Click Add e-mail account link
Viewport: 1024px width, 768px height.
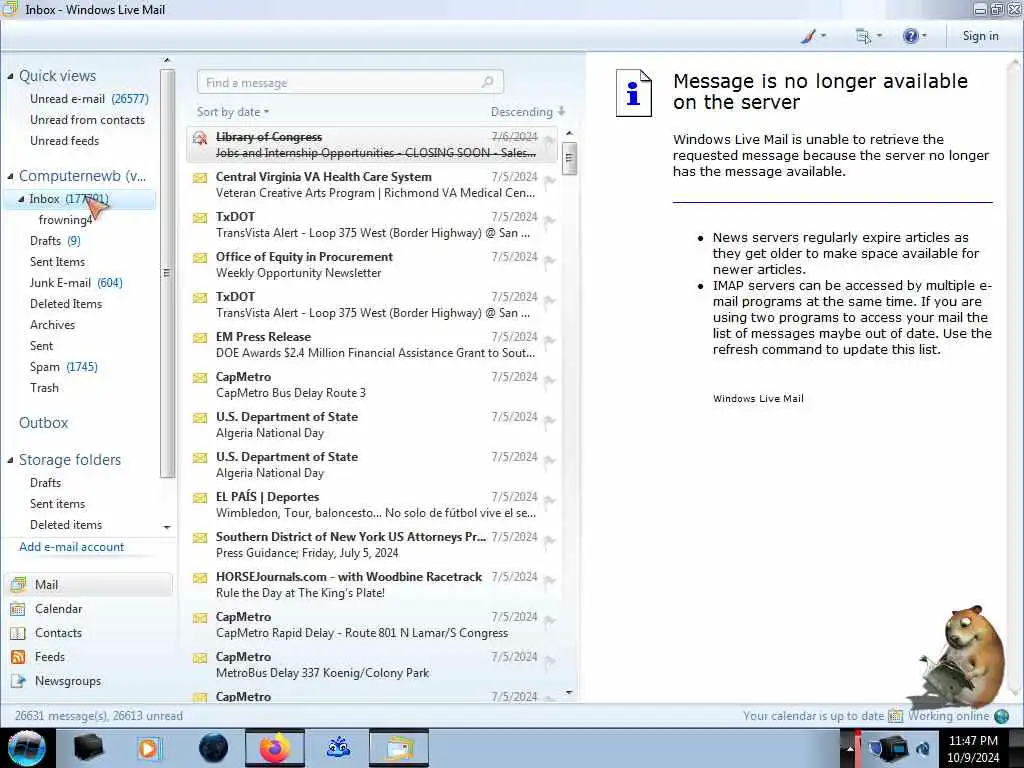tap(71, 547)
